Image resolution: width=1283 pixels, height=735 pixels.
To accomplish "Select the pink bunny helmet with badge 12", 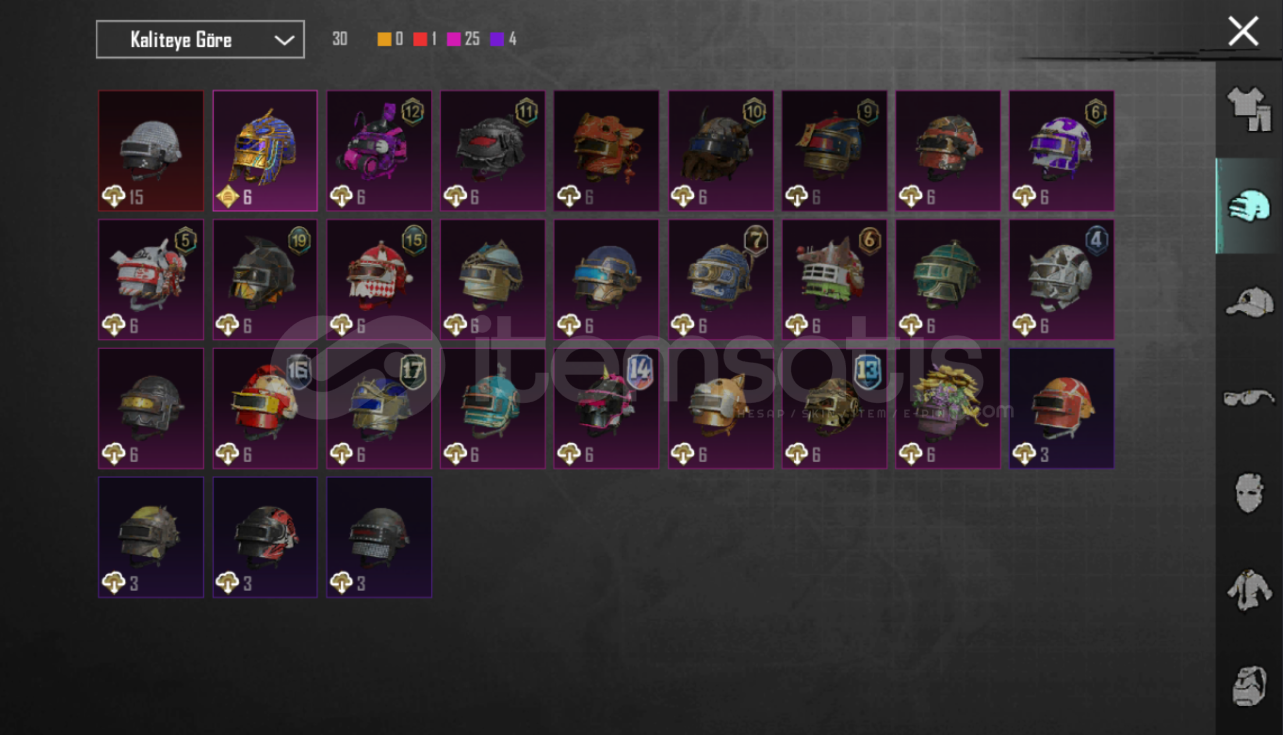I will click(x=379, y=151).
